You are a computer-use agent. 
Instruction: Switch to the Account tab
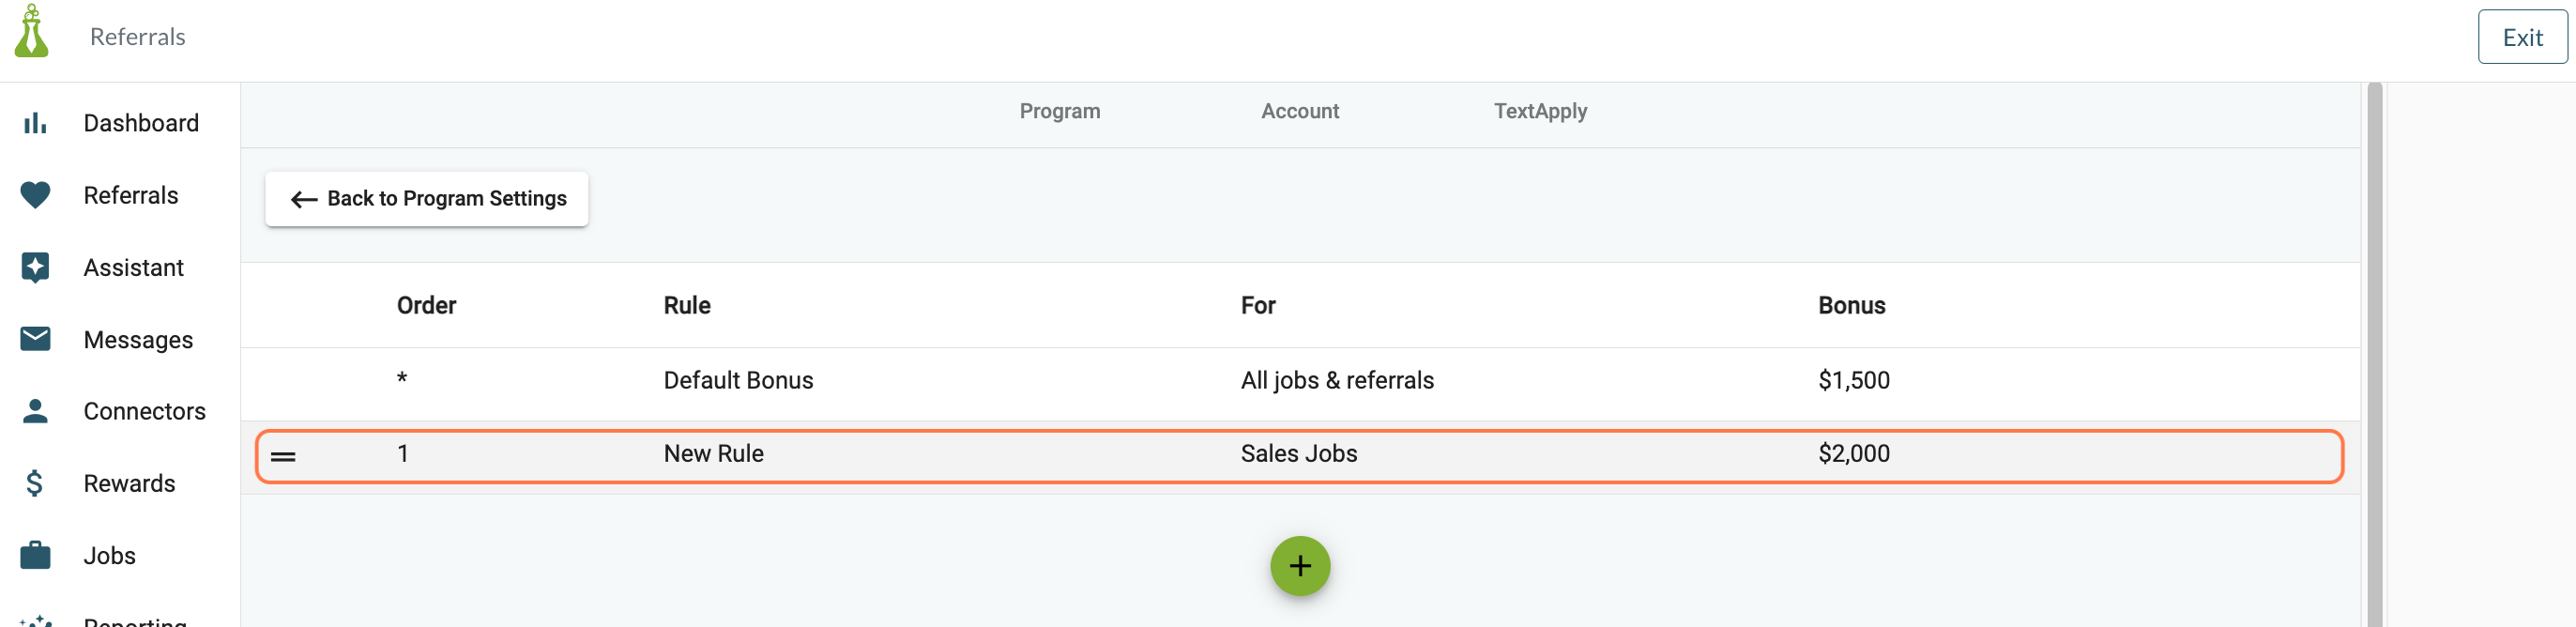tap(1300, 111)
